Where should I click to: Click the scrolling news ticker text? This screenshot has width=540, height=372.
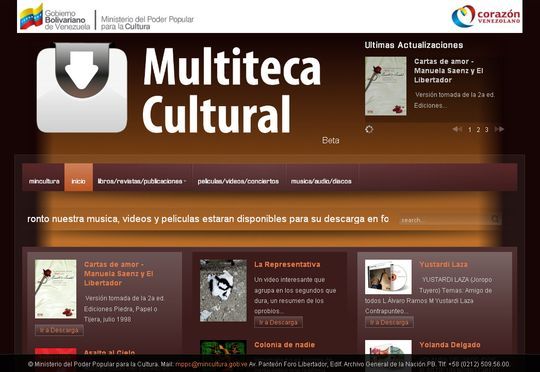208,219
